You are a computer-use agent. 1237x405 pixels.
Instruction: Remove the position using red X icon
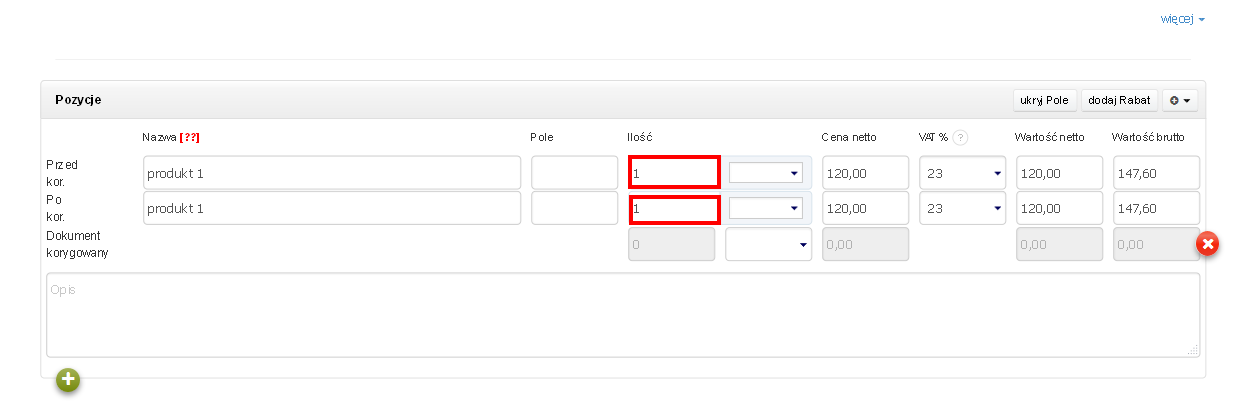click(x=1207, y=243)
